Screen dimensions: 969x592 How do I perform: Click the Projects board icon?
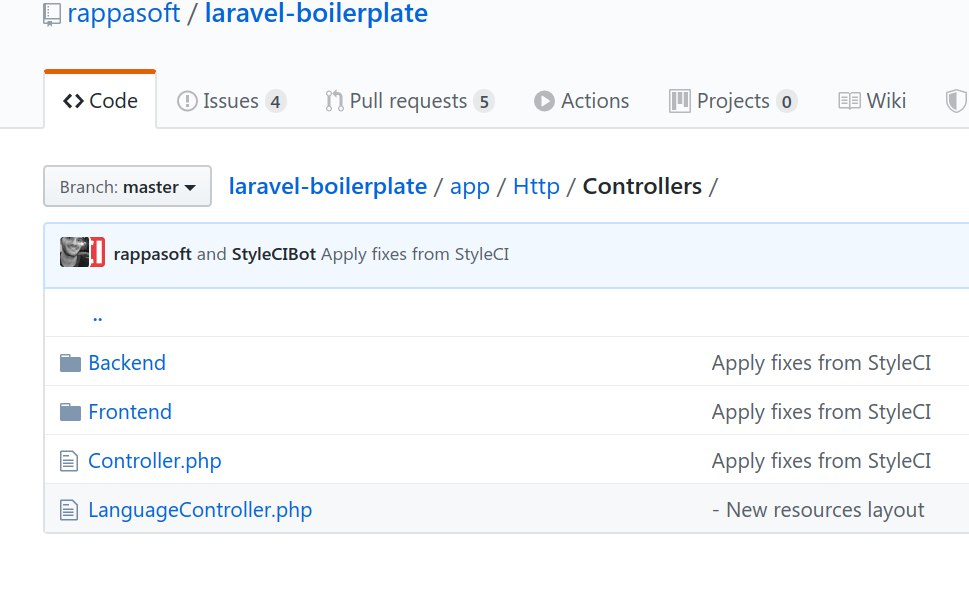coord(680,101)
